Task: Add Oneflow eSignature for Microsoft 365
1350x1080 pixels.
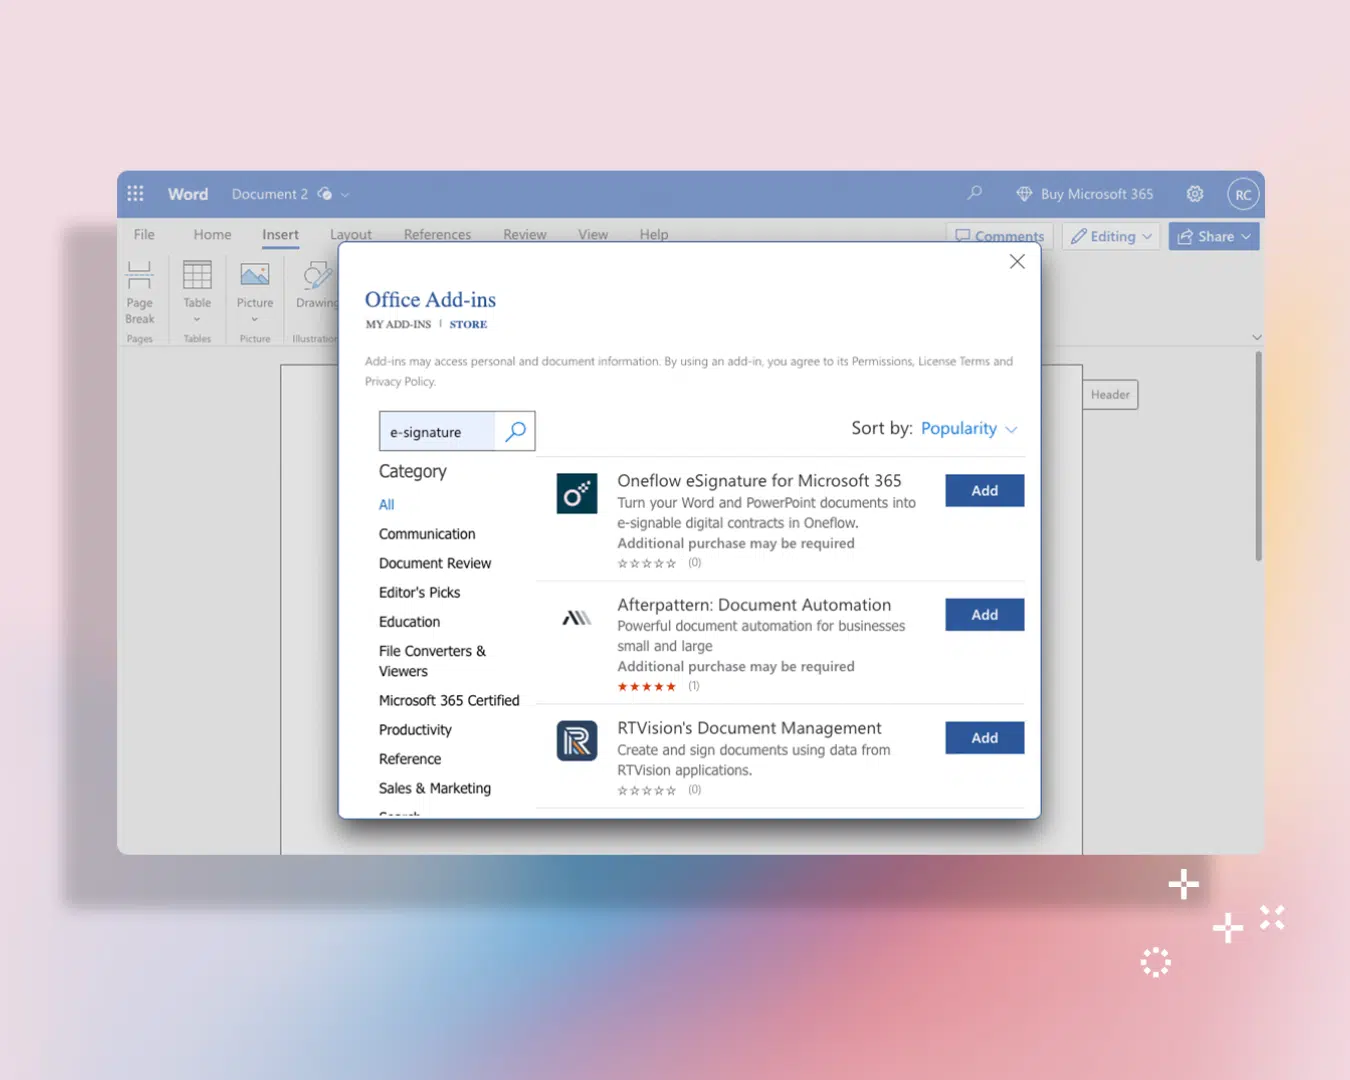Action: (x=985, y=491)
